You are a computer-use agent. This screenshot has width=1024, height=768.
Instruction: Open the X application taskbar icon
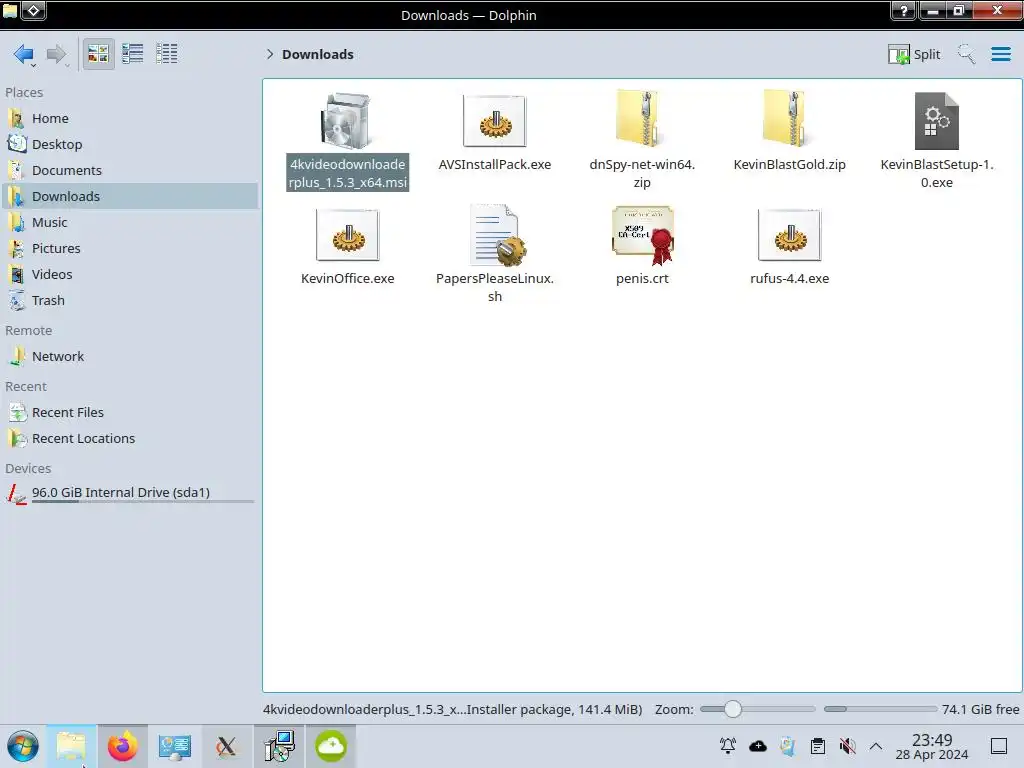click(x=227, y=746)
